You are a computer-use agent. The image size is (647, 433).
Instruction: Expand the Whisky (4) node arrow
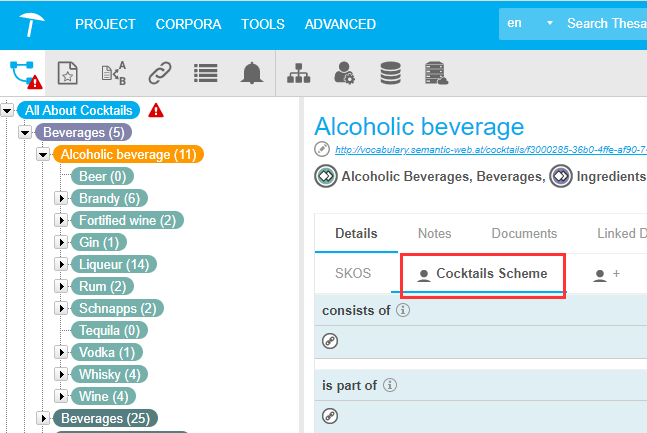point(61,375)
